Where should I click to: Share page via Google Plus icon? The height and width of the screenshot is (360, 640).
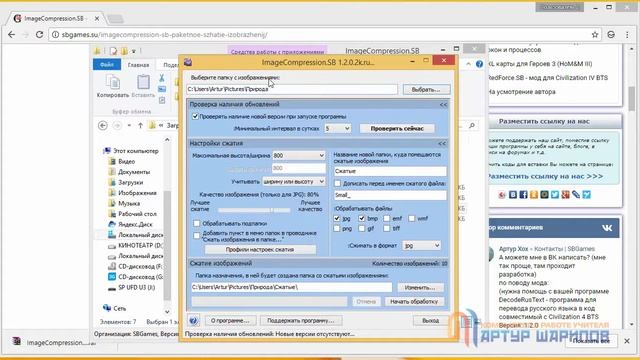click(x=565, y=195)
